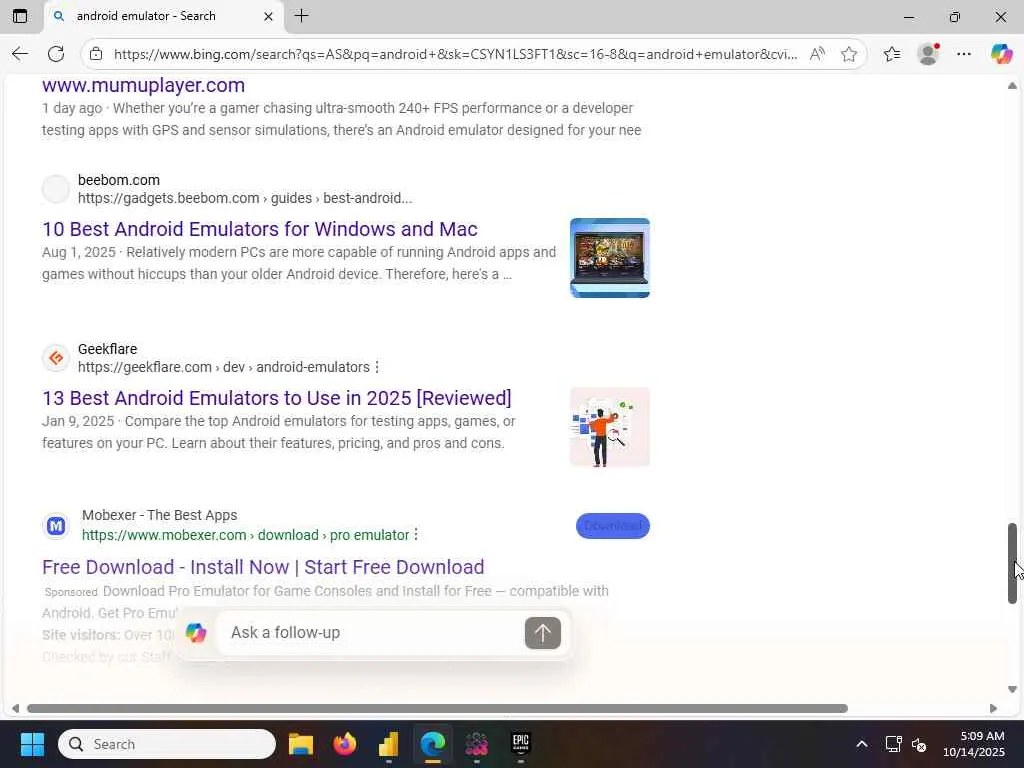
Task: Click the beebom.com site favicon
Action: [56, 189]
